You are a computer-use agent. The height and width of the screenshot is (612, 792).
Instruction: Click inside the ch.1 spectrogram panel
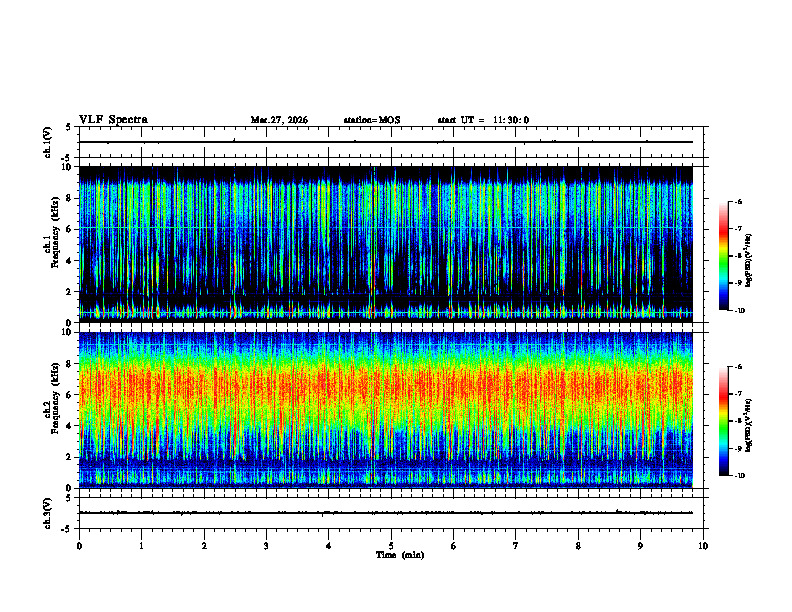point(386,244)
